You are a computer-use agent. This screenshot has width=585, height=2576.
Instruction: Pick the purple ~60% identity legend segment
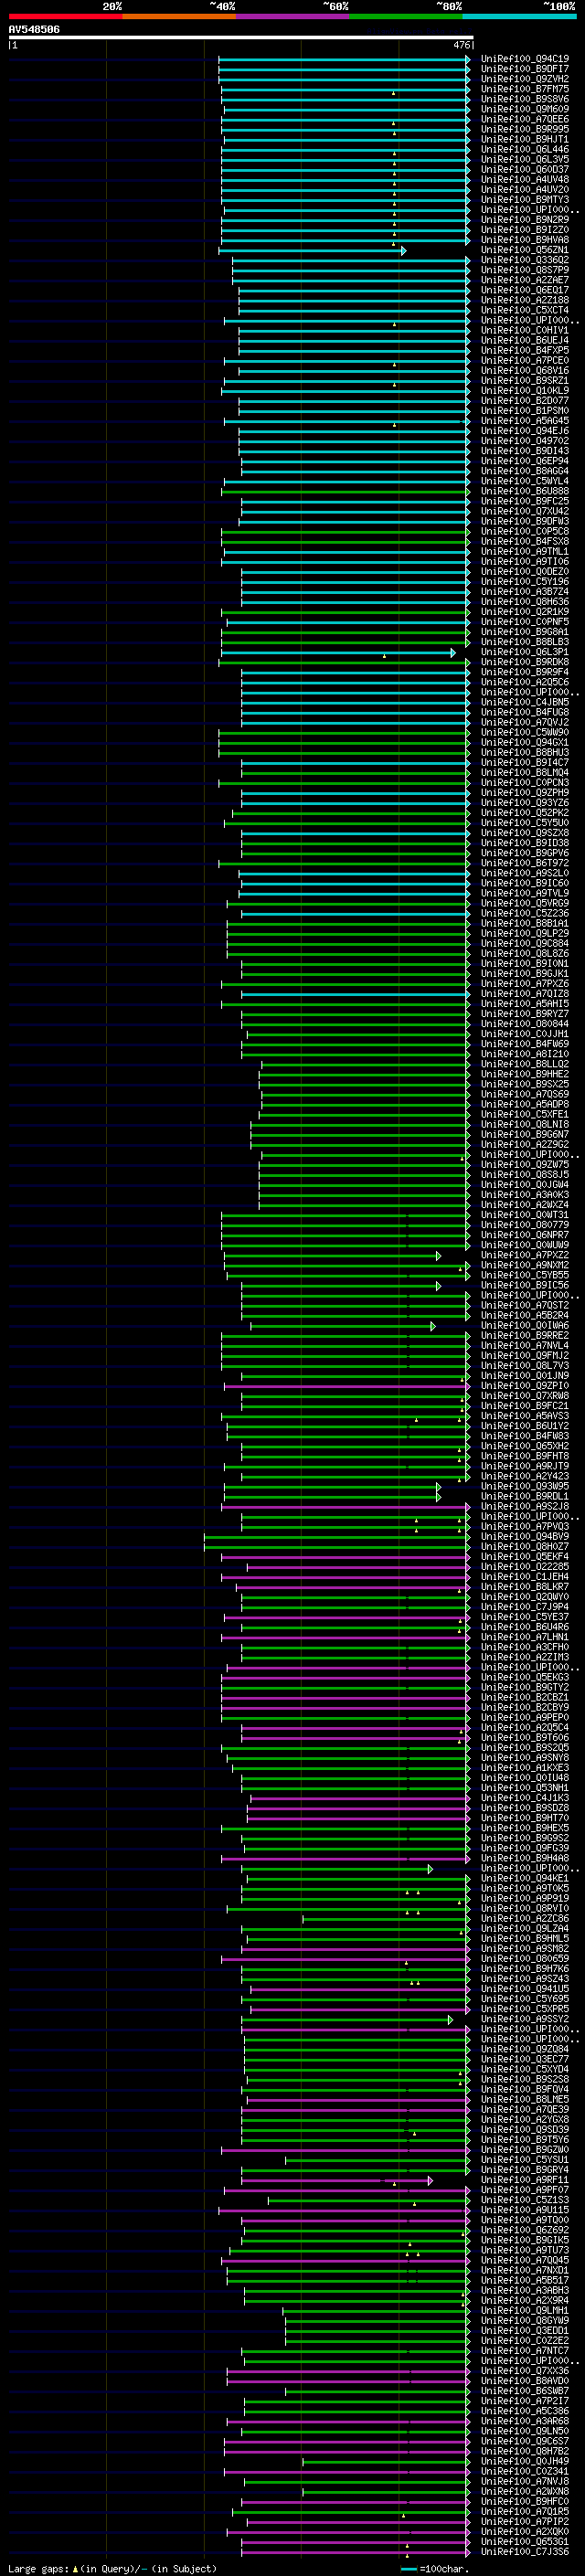293,16
